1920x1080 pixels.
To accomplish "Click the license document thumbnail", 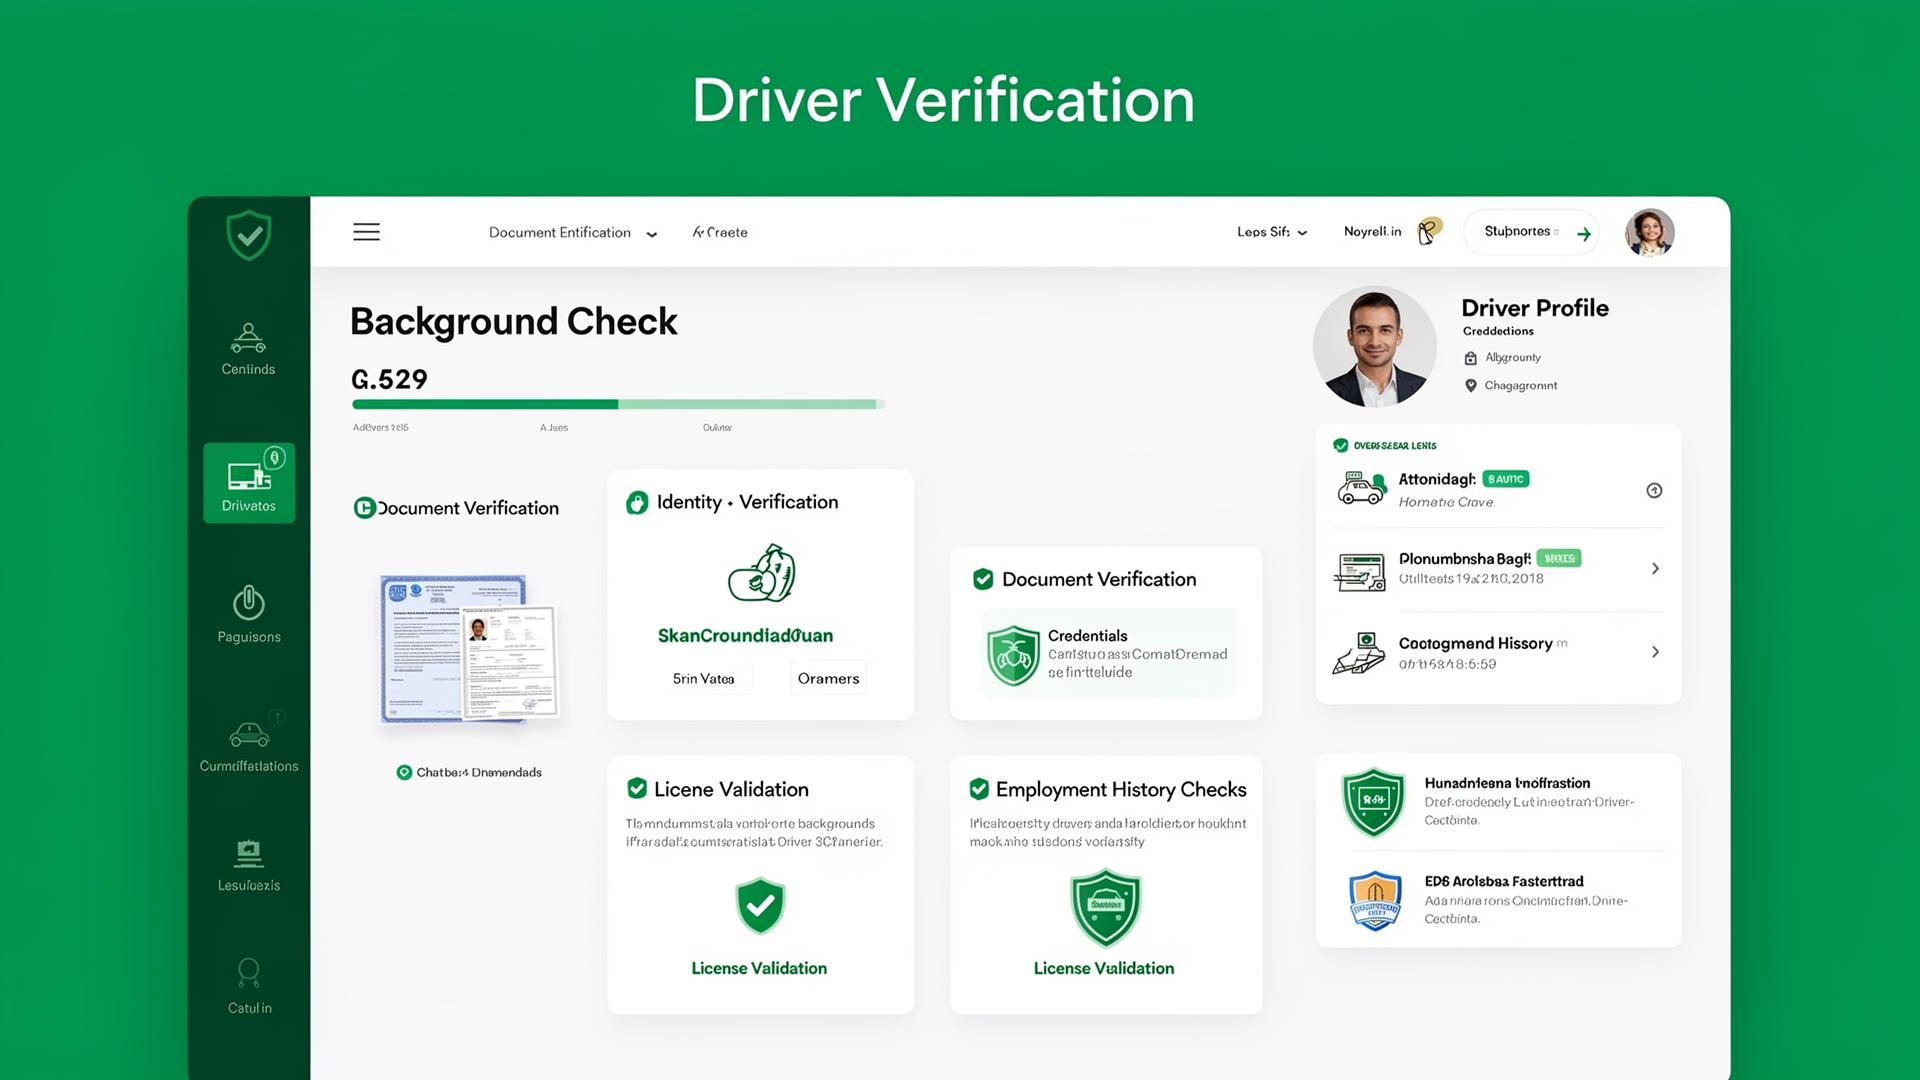I will [469, 648].
